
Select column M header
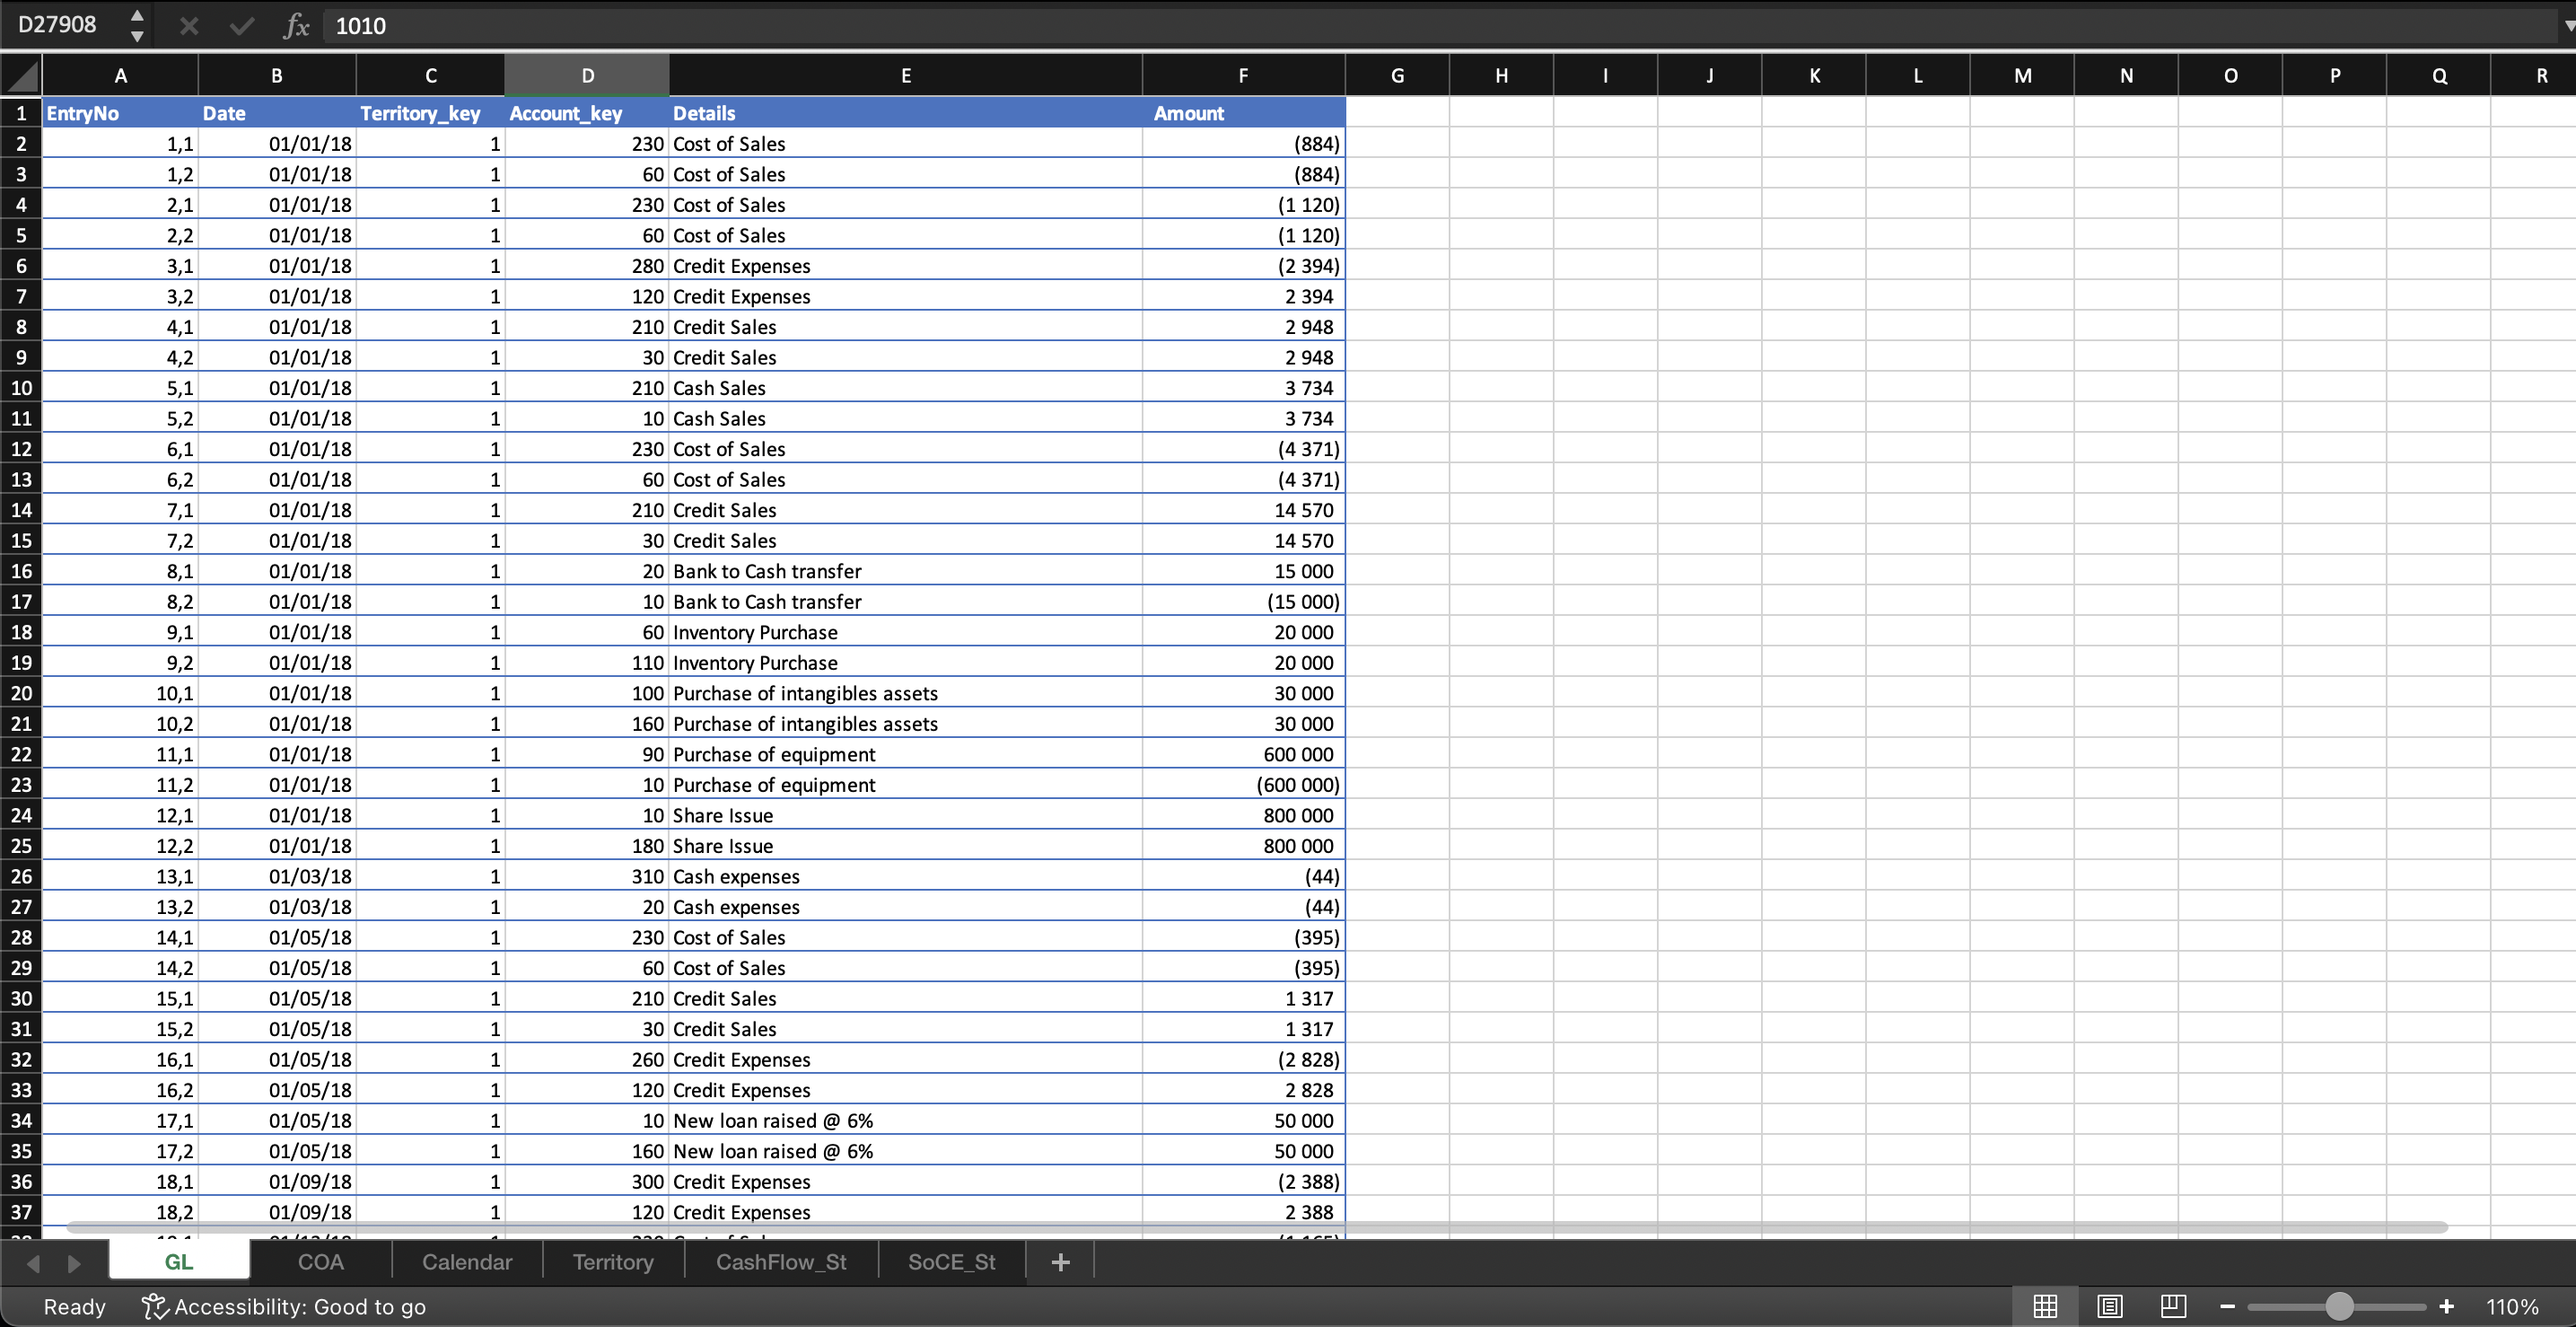point(2022,76)
